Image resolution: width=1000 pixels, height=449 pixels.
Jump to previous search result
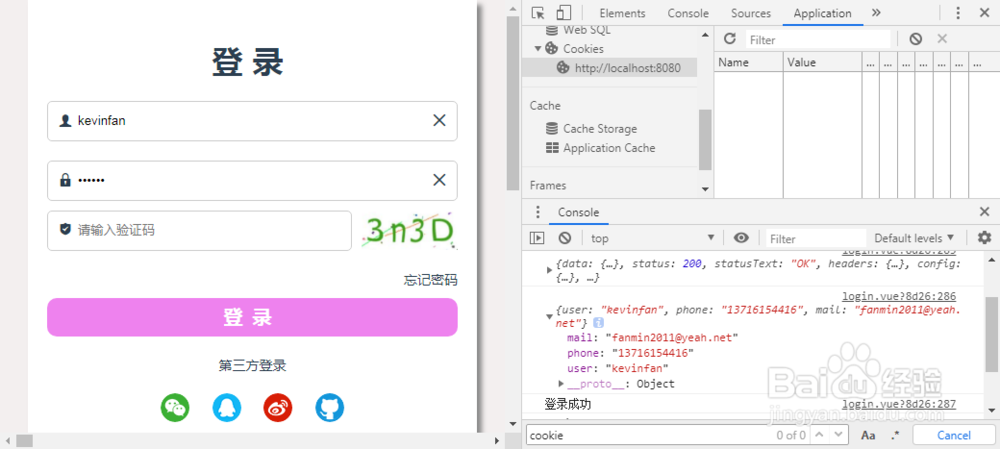tap(820, 435)
